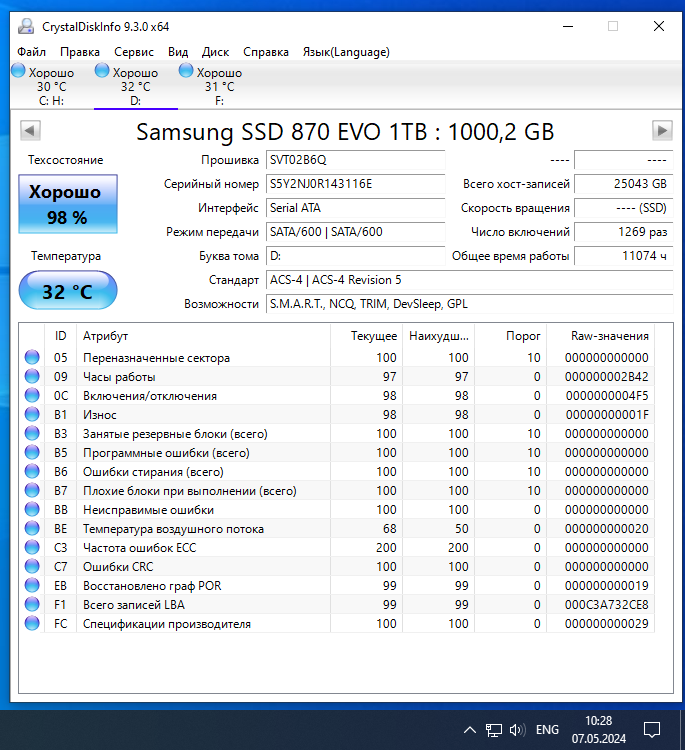
Task: Click the Raw-значения column header
Action: pyautogui.click(x=609, y=336)
